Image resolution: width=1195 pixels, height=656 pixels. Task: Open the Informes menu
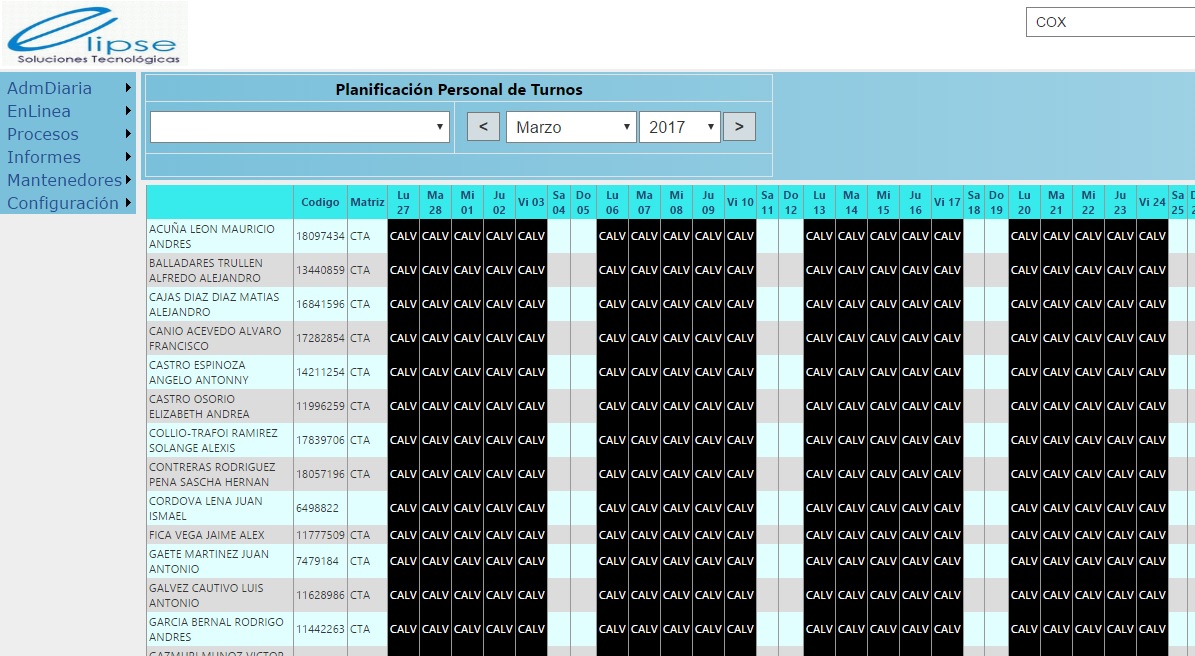(x=43, y=157)
